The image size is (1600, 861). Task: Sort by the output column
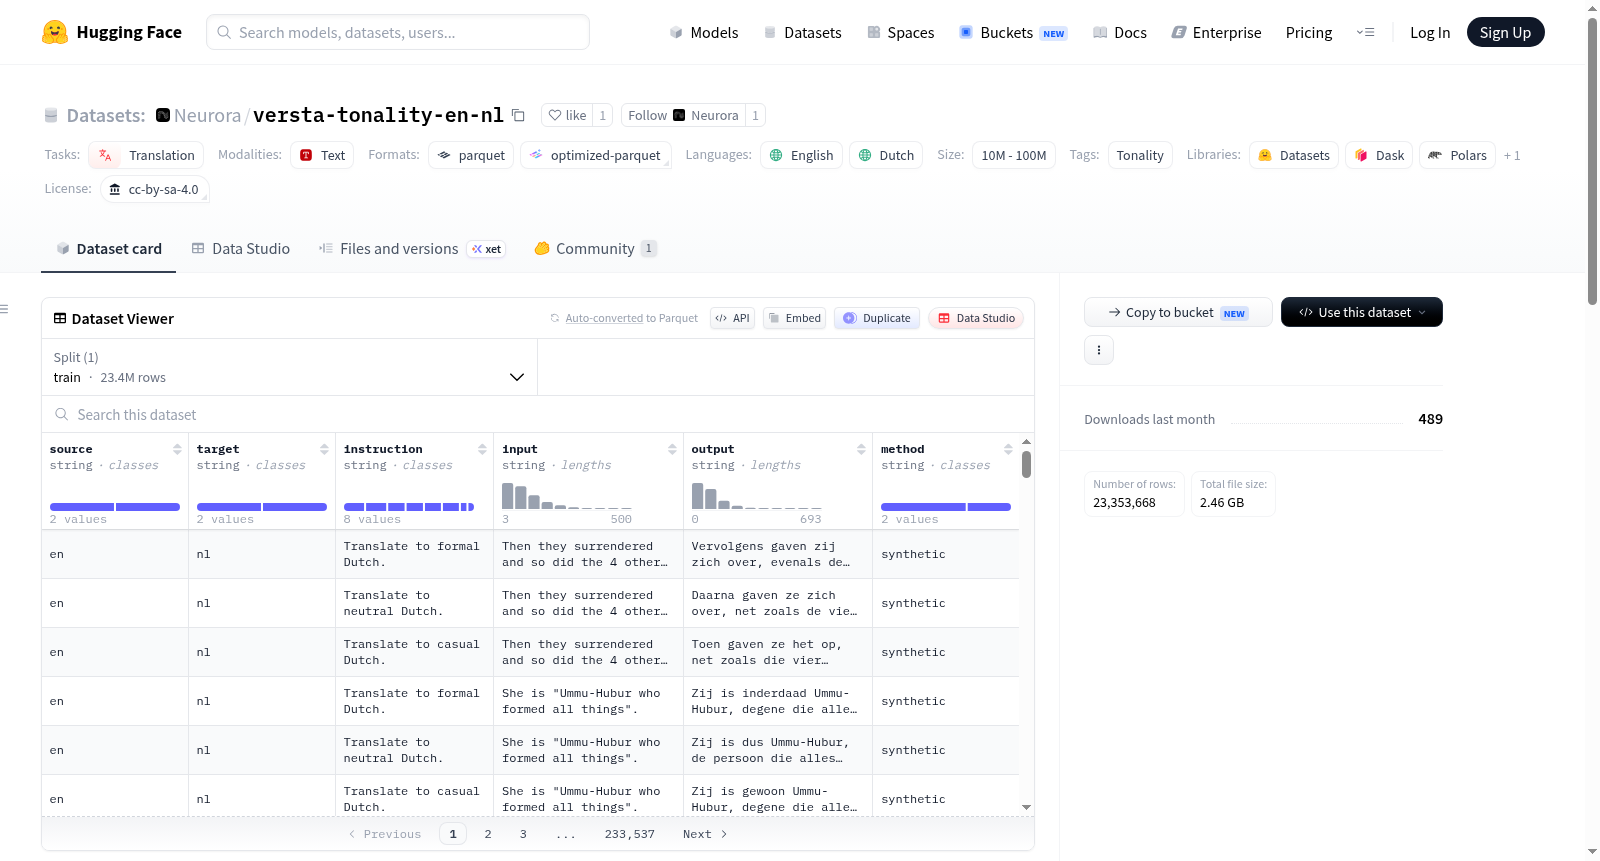point(861,449)
